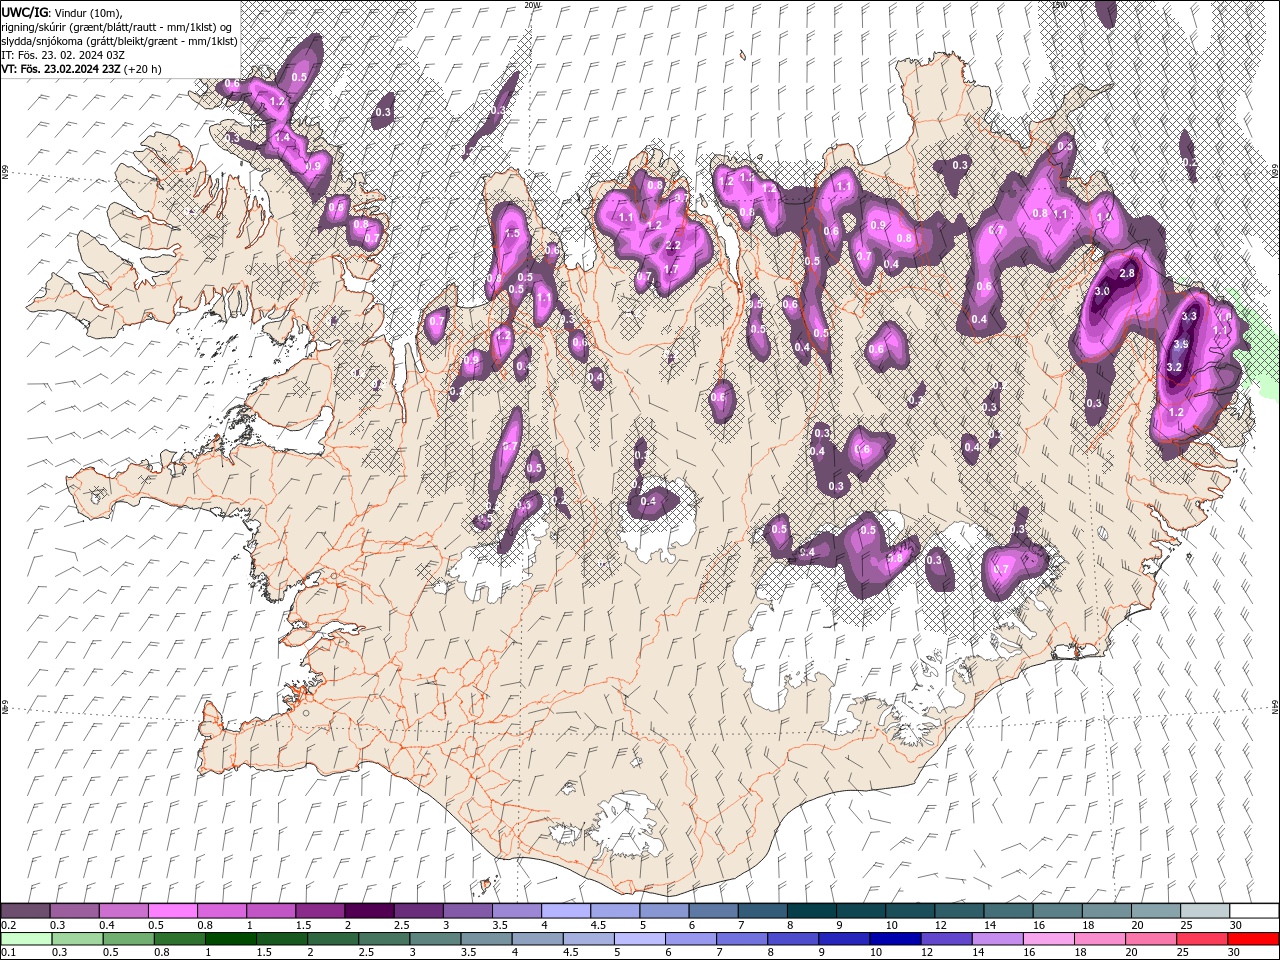Click the 3.0 snowfall value in East Iceland
Image resolution: width=1280 pixels, height=960 pixels.
(x=1102, y=290)
